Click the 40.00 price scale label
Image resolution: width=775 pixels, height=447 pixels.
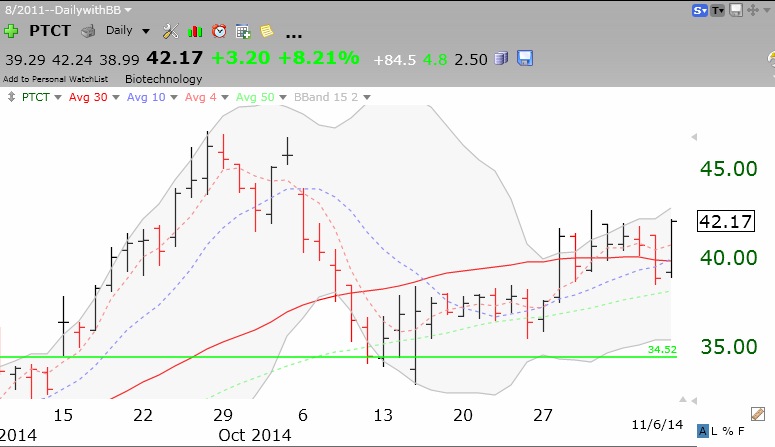point(729,258)
